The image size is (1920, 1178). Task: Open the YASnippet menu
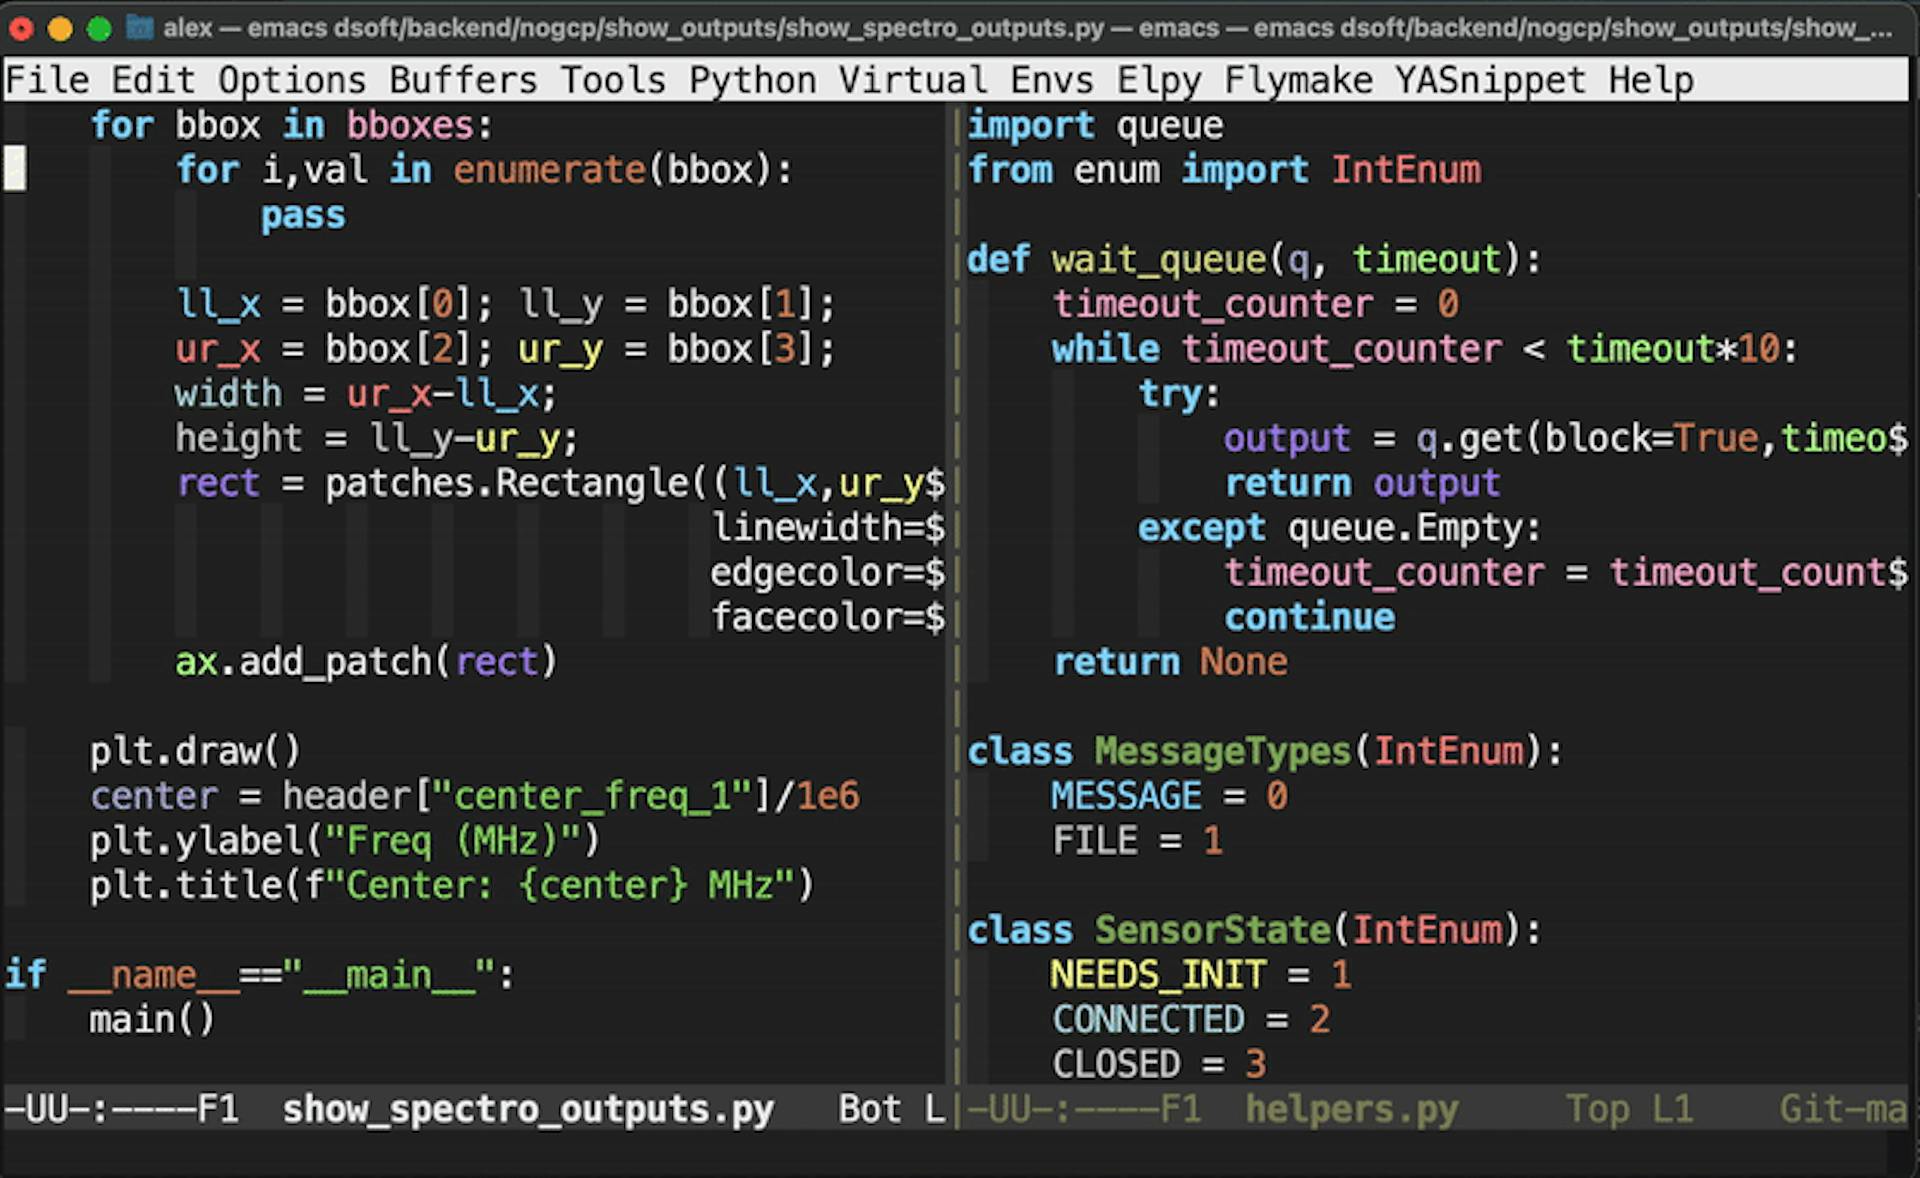tap(1488, 80)
